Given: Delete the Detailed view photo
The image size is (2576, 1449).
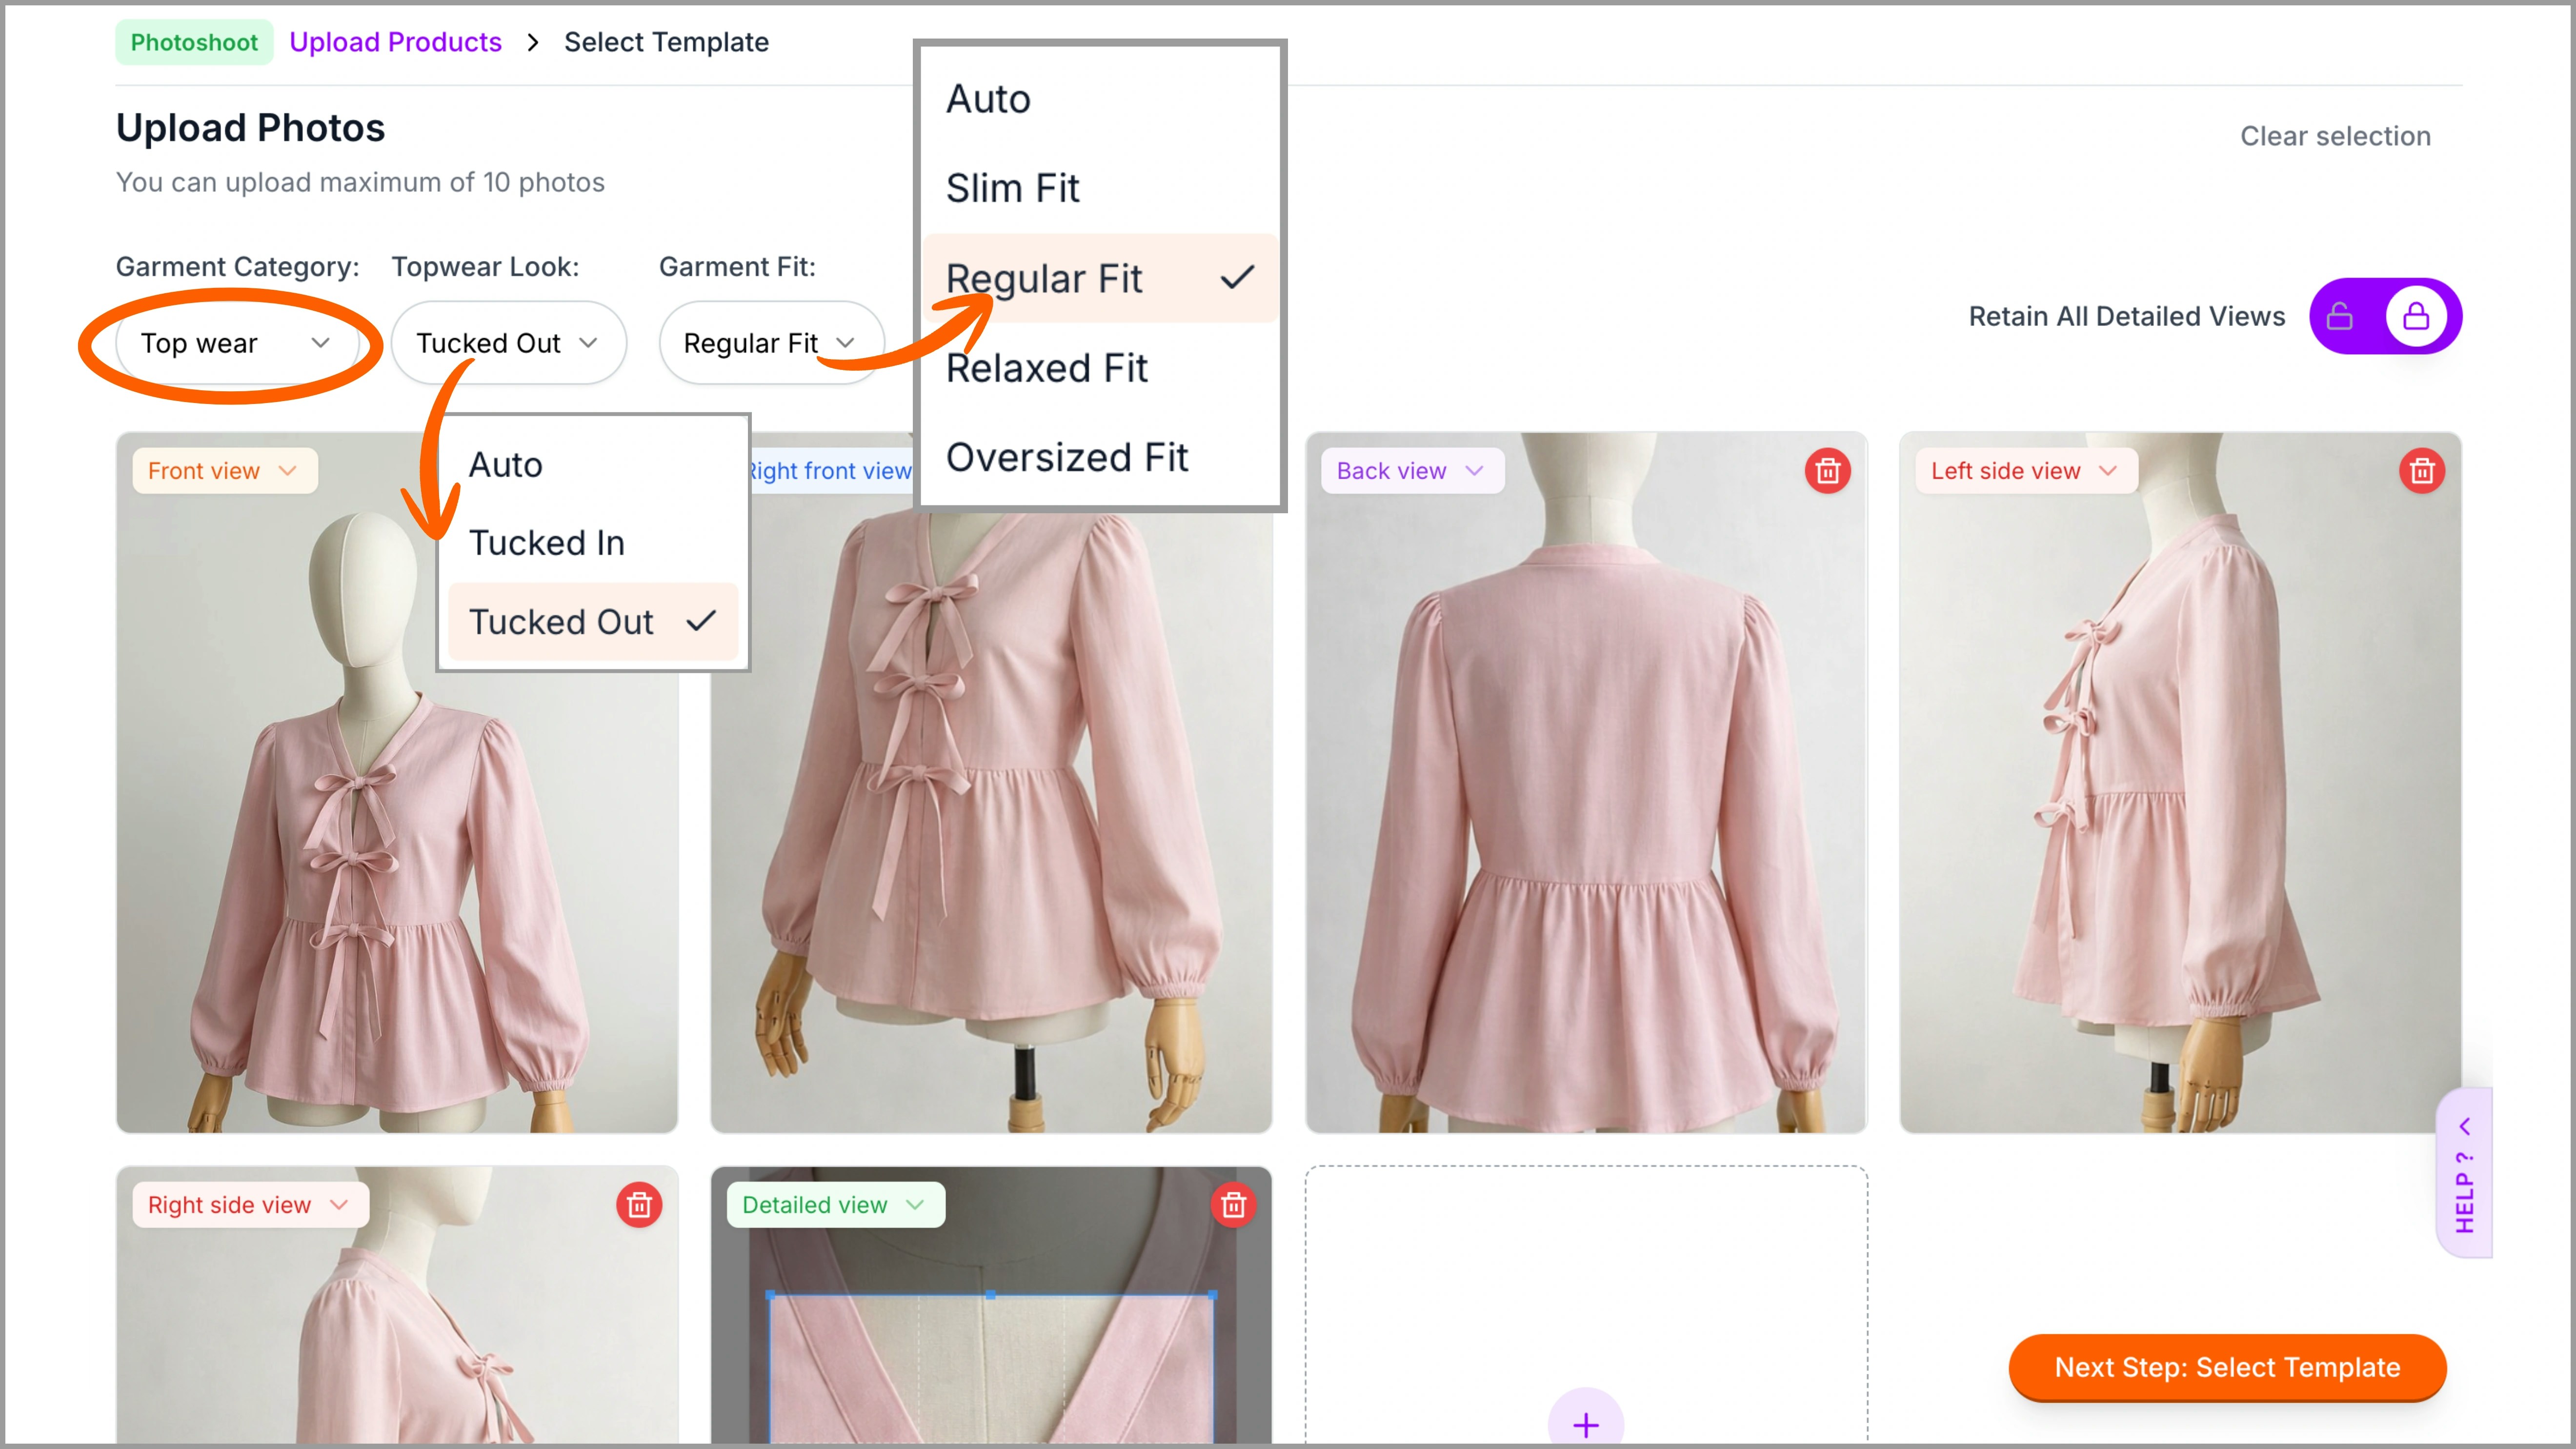Looking at the screenshot, I should tap(1233, 1205).
